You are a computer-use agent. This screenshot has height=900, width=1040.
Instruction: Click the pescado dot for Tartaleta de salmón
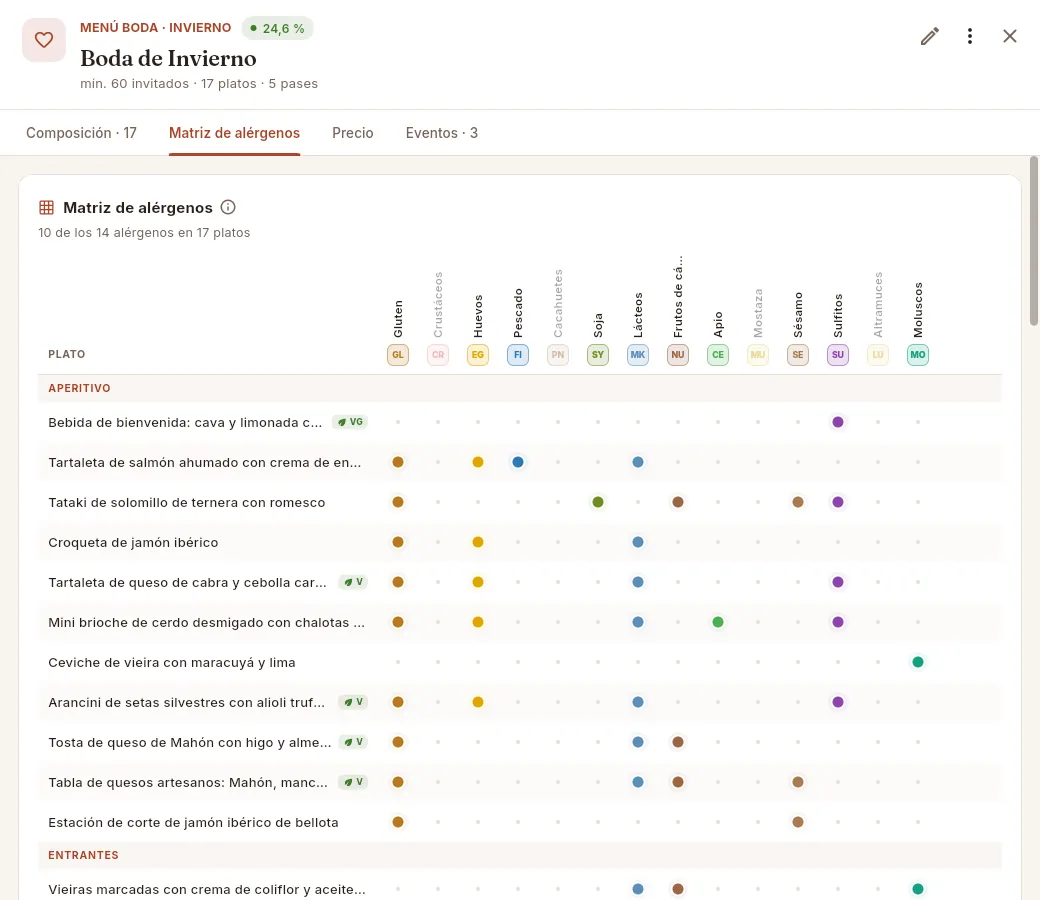pos(518,462)
